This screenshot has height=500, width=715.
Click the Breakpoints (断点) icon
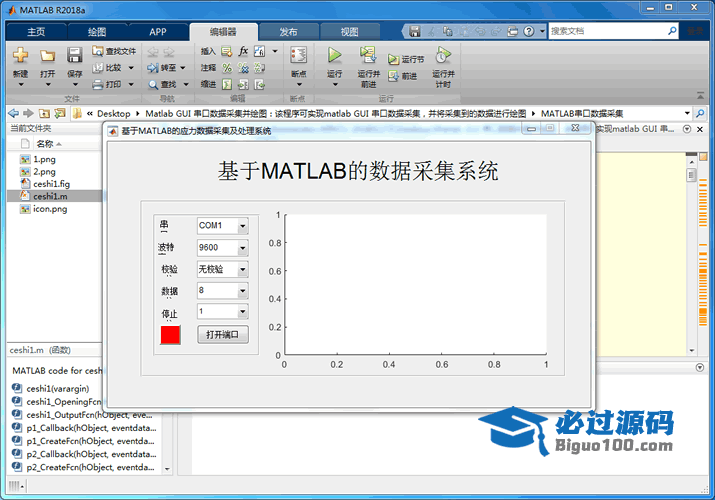click(299, 55)
